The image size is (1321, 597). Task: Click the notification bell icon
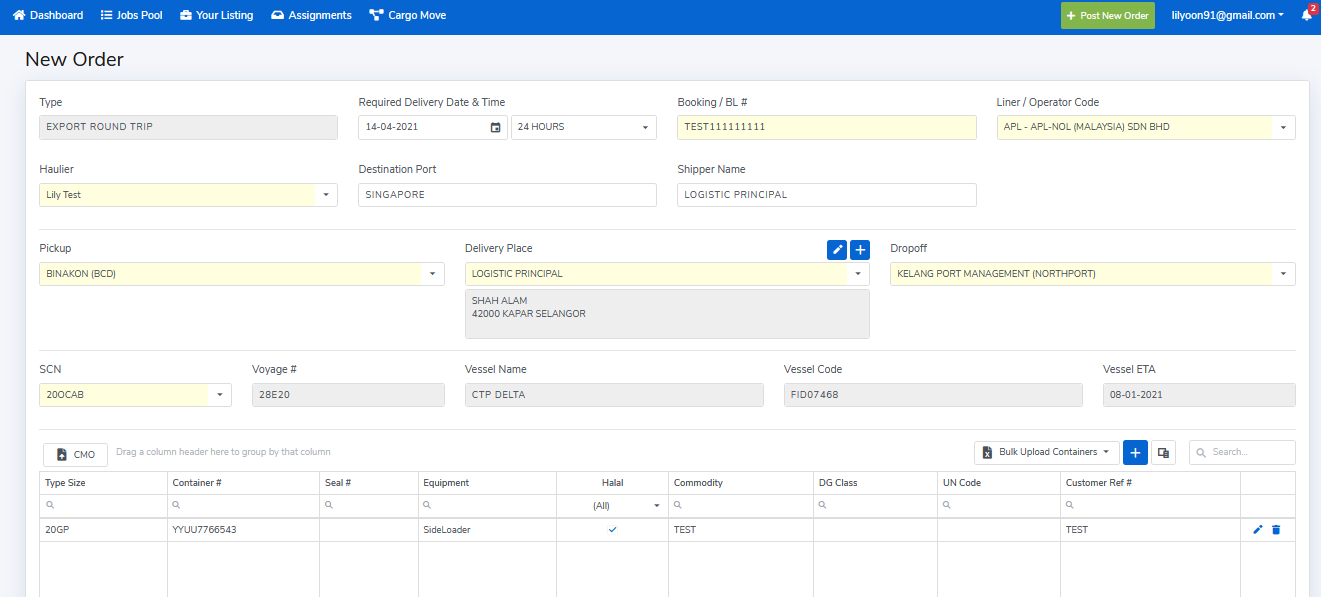tap(1306, 15)
